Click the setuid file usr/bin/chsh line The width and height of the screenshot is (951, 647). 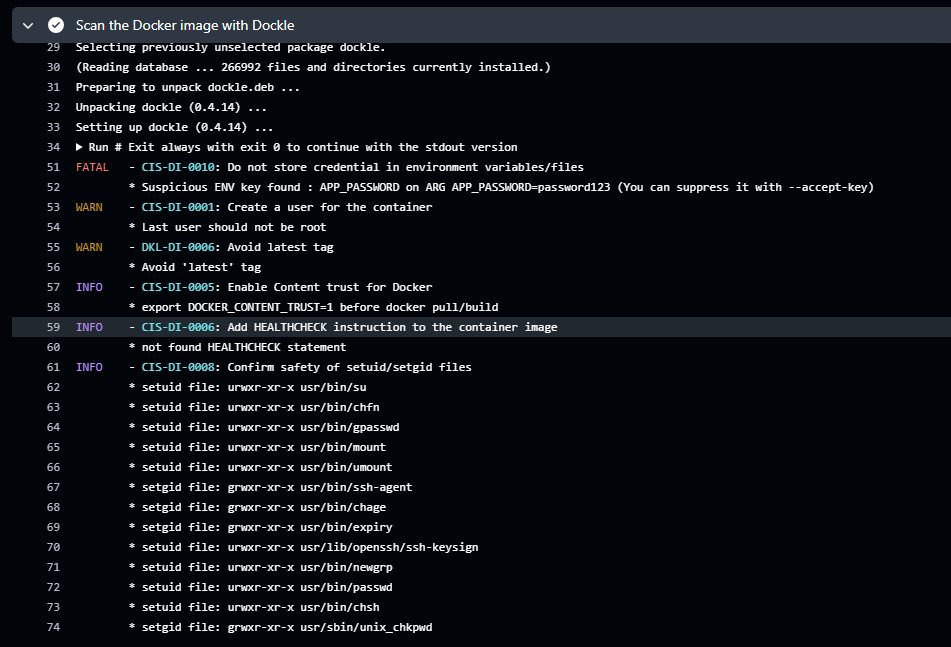[254, 607]
